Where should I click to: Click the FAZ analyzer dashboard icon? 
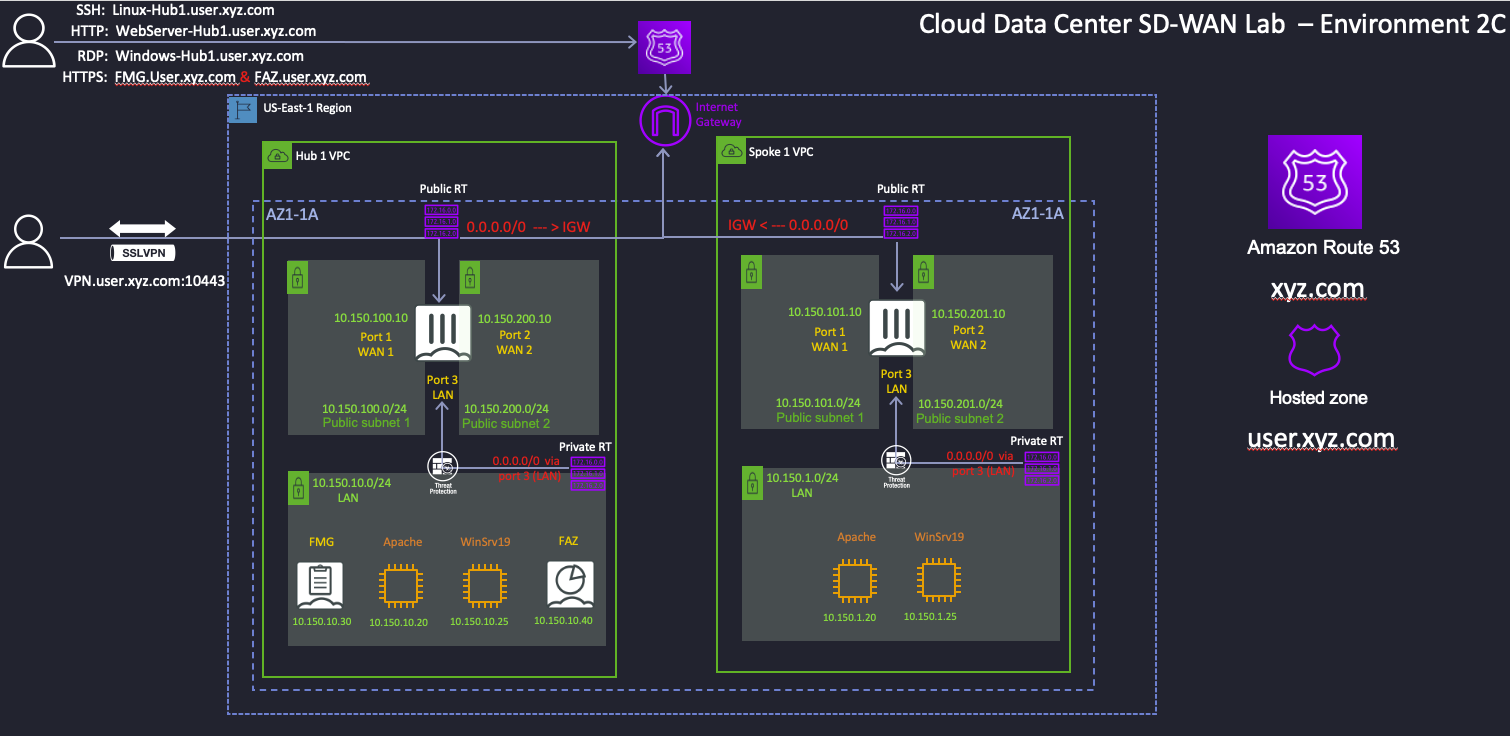point(569,585)
